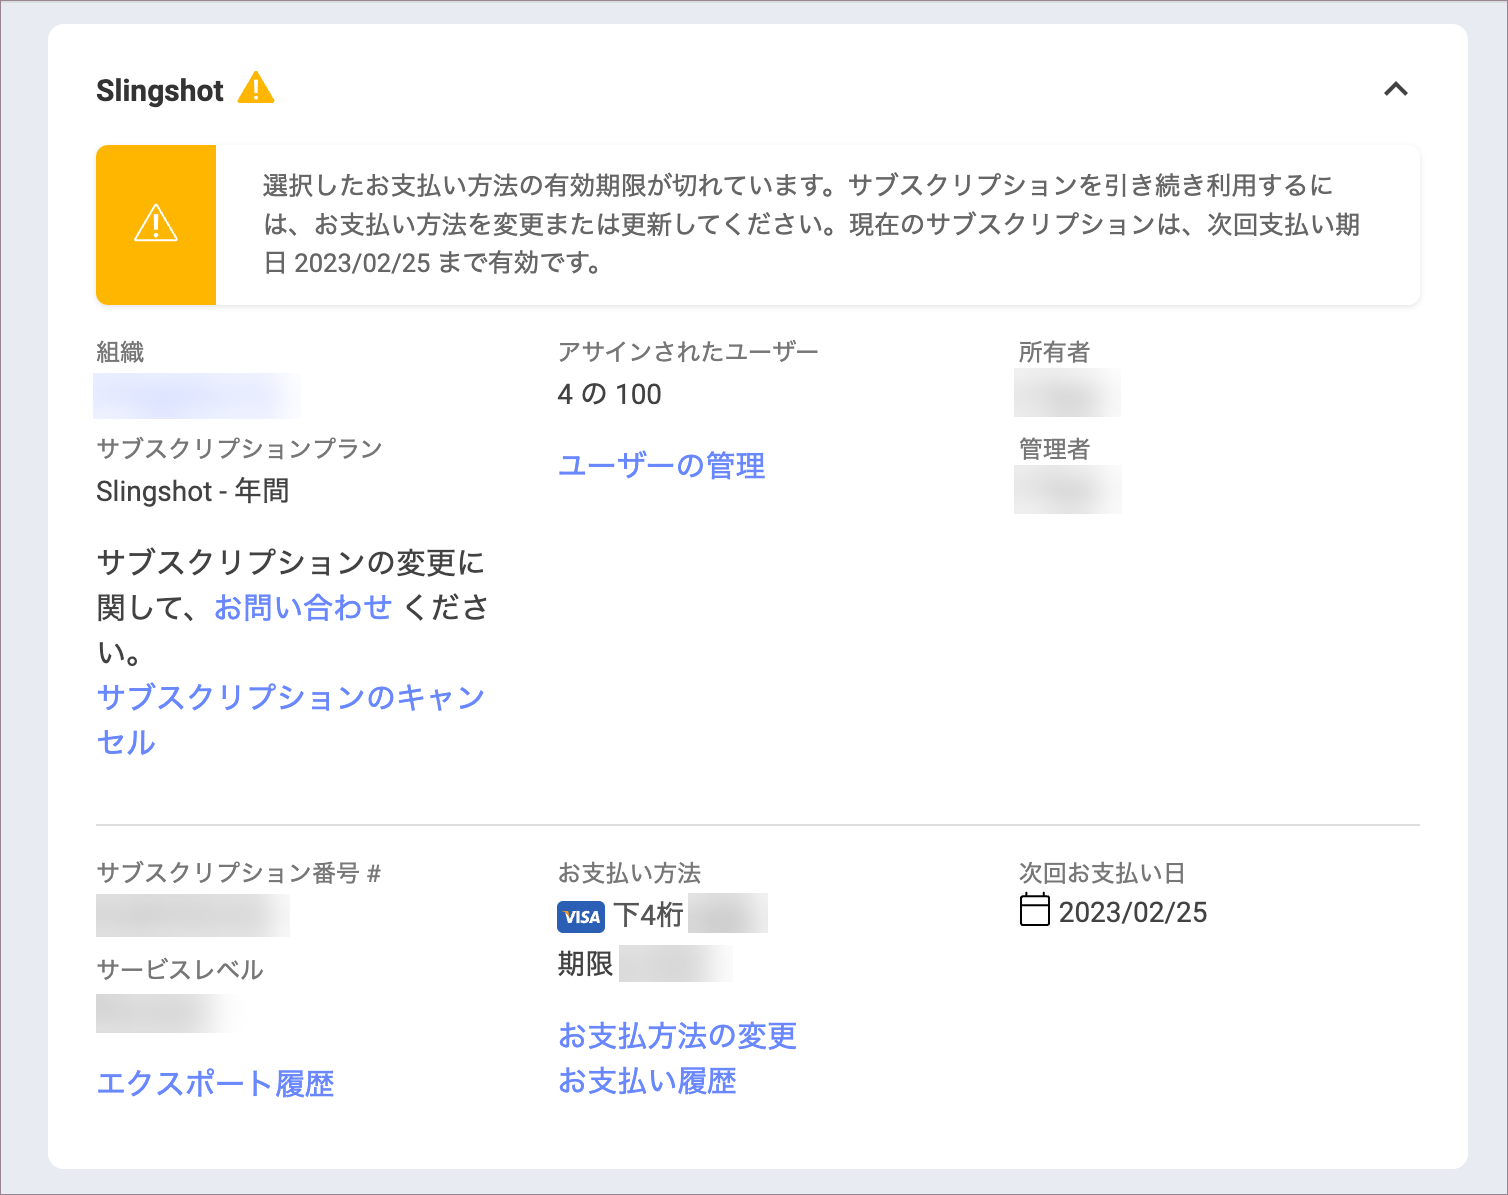Click calendar icon next to 2023/02/25
The image size is (1508, 1195).
tap(1034, 910)
